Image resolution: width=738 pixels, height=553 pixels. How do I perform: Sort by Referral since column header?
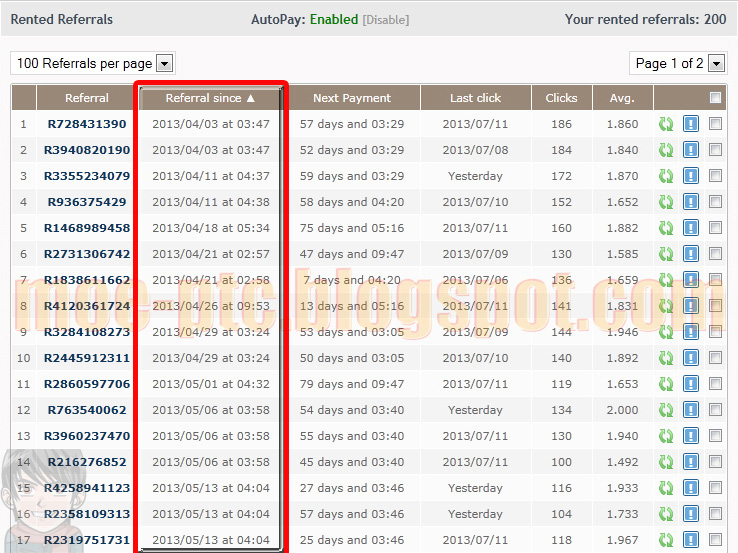[x=210, y=98]
